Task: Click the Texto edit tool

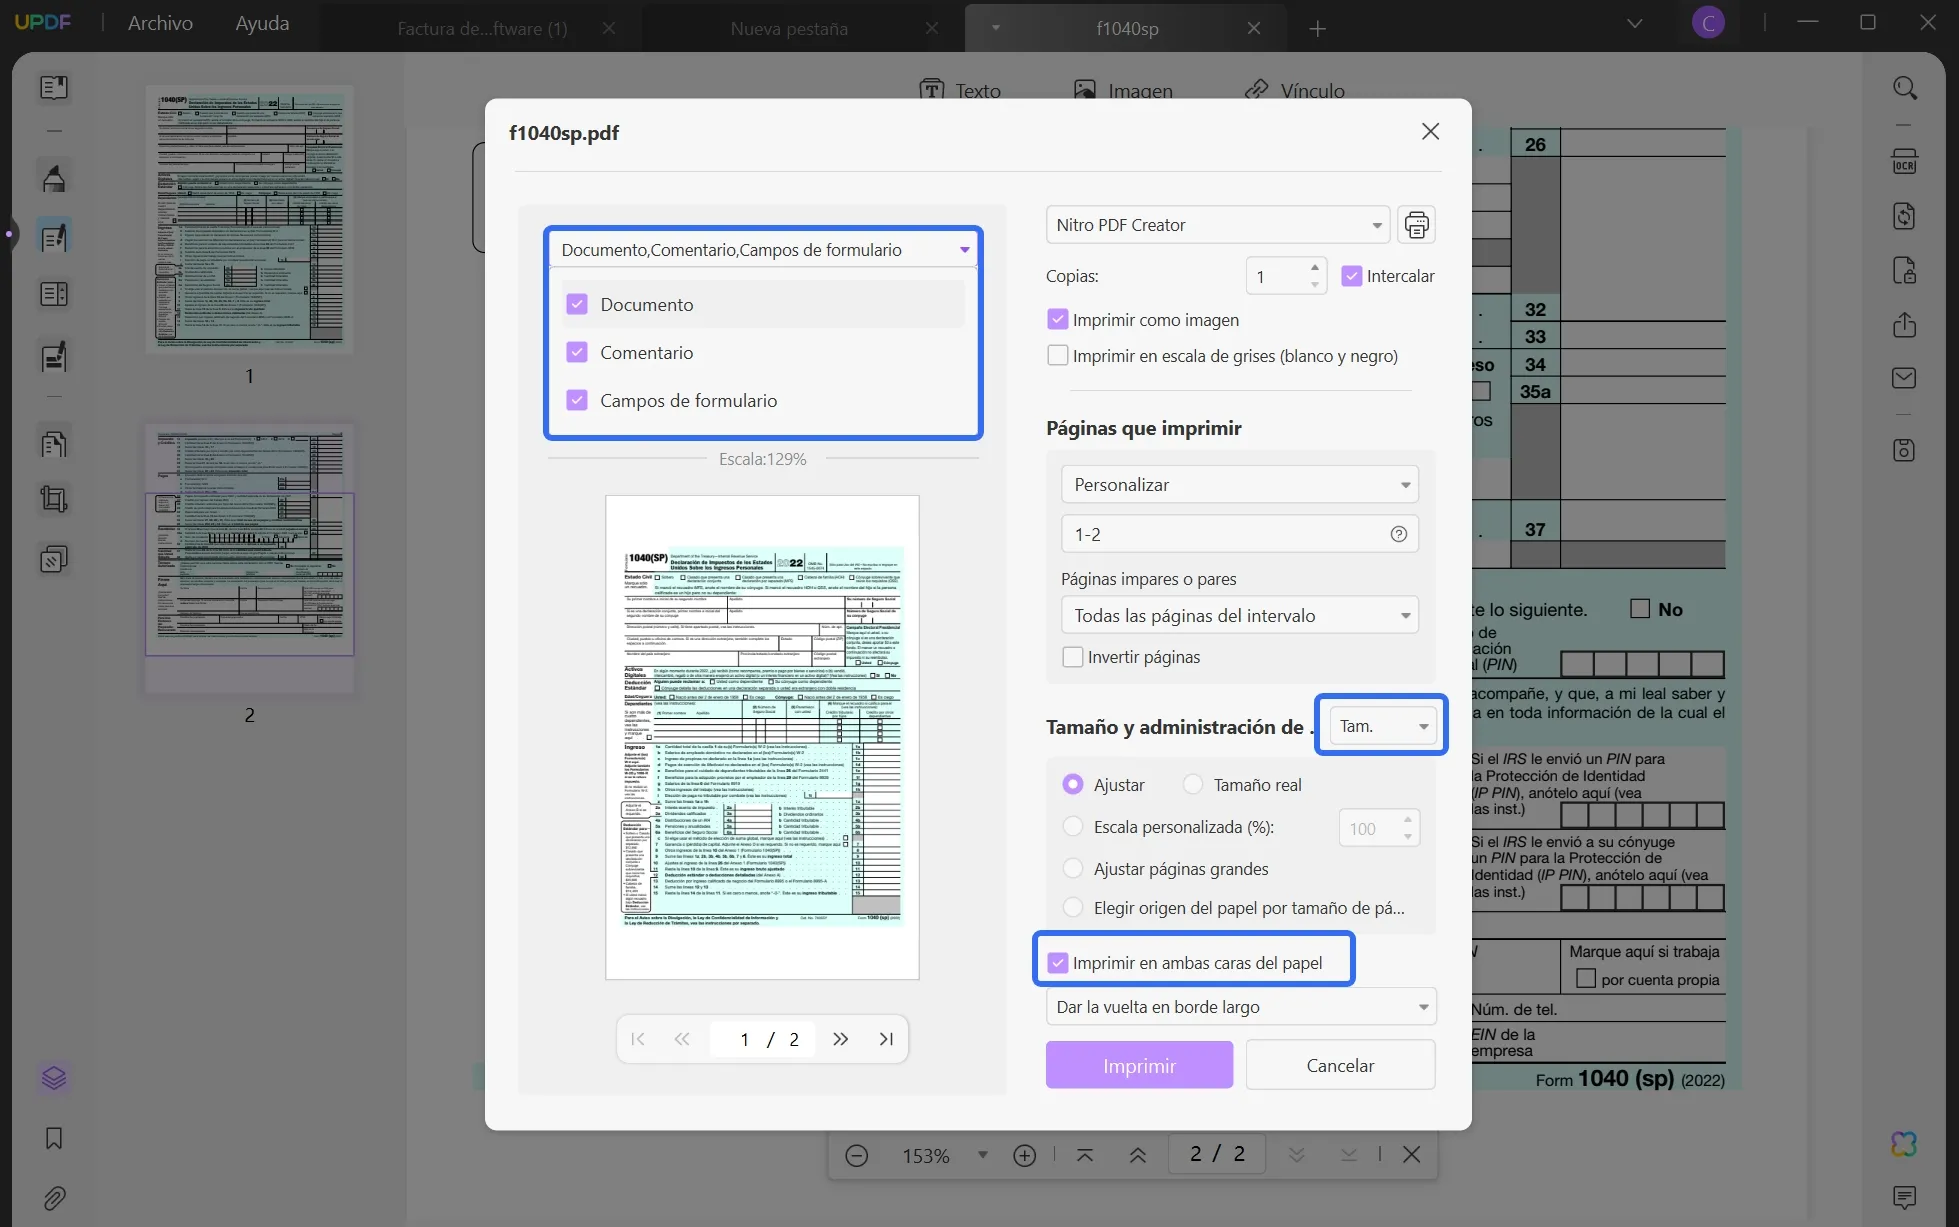Action: point(960,91)
